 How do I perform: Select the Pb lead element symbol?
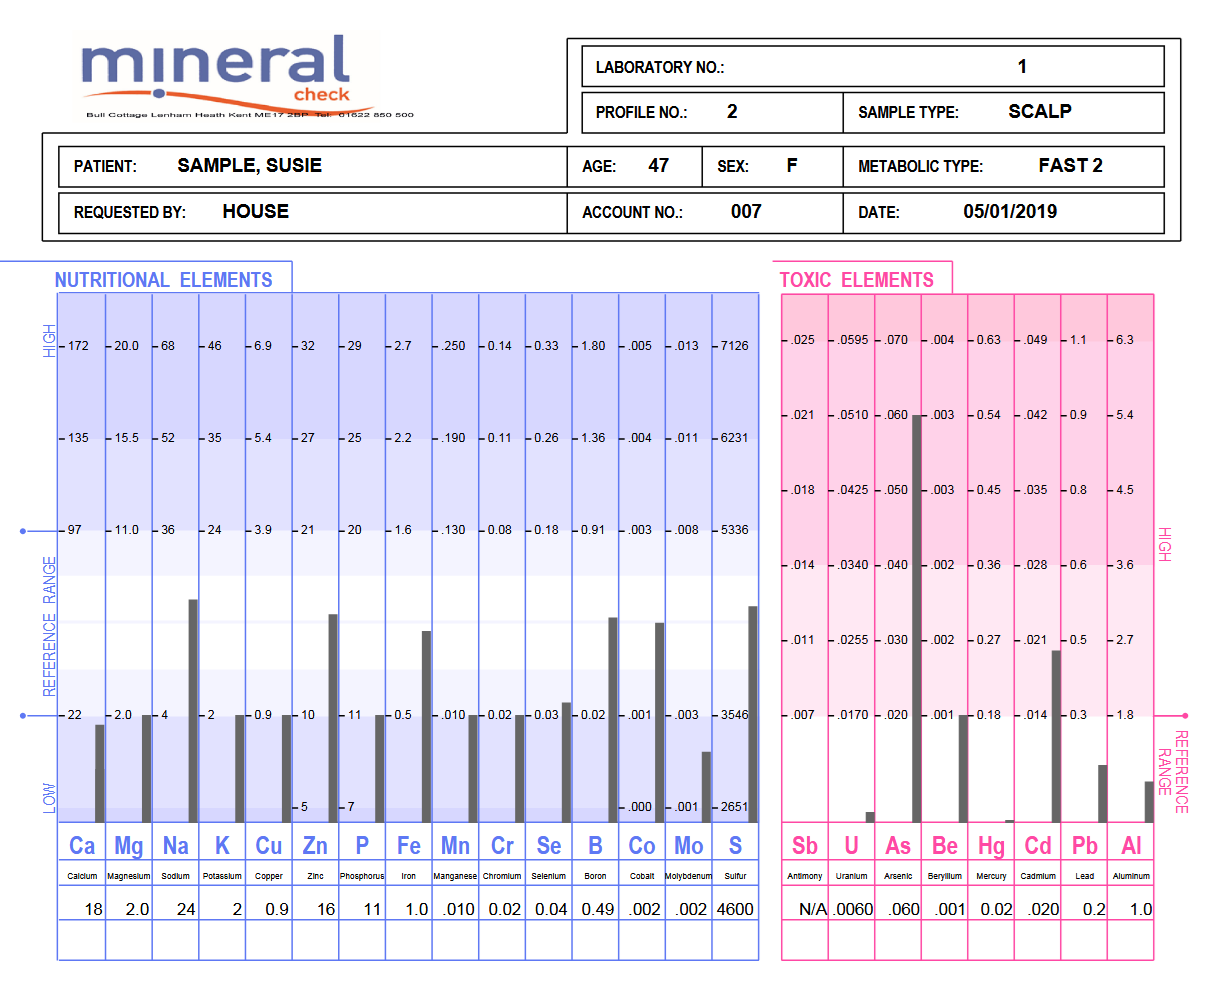1084,845
